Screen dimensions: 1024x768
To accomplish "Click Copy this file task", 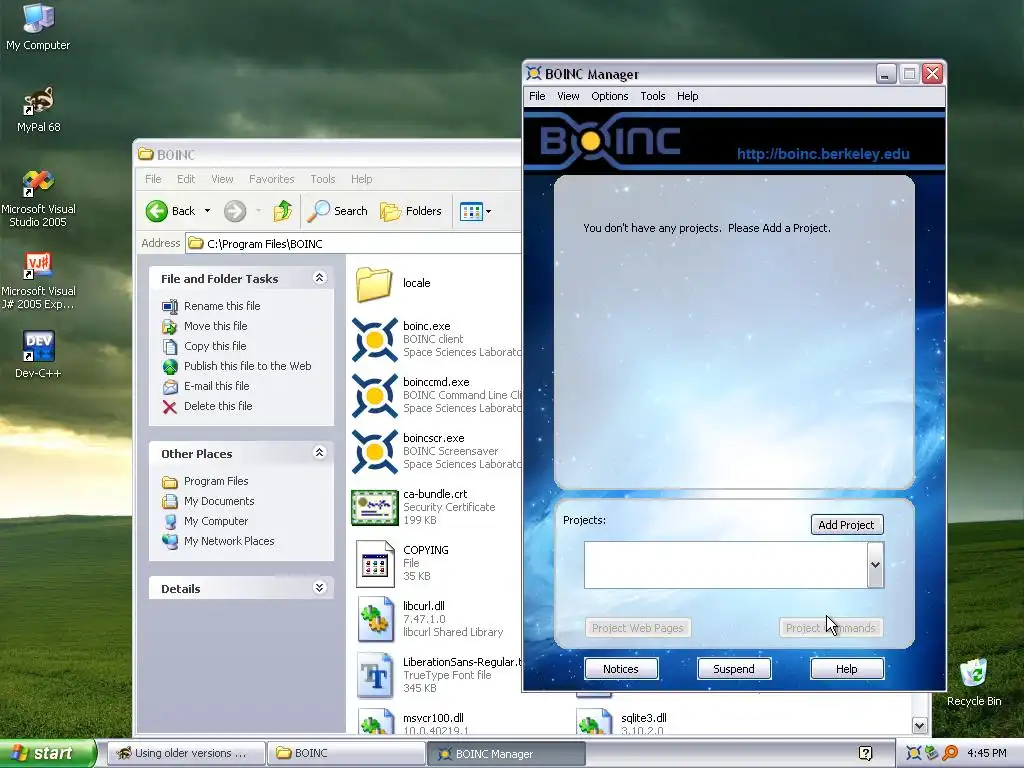I will pyautogui.click(x=215, y=346).
